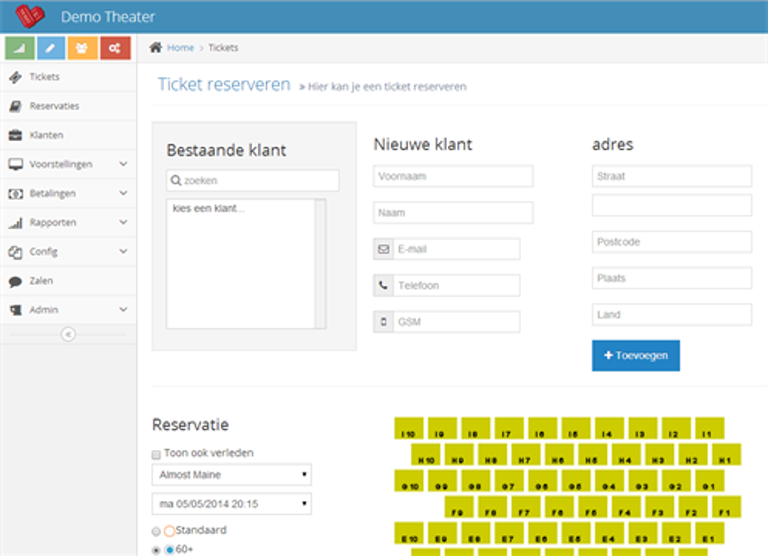Select the Standaard radio option
Image resolution: width=768 pixels, height=556 pixels.
point(156,531)
